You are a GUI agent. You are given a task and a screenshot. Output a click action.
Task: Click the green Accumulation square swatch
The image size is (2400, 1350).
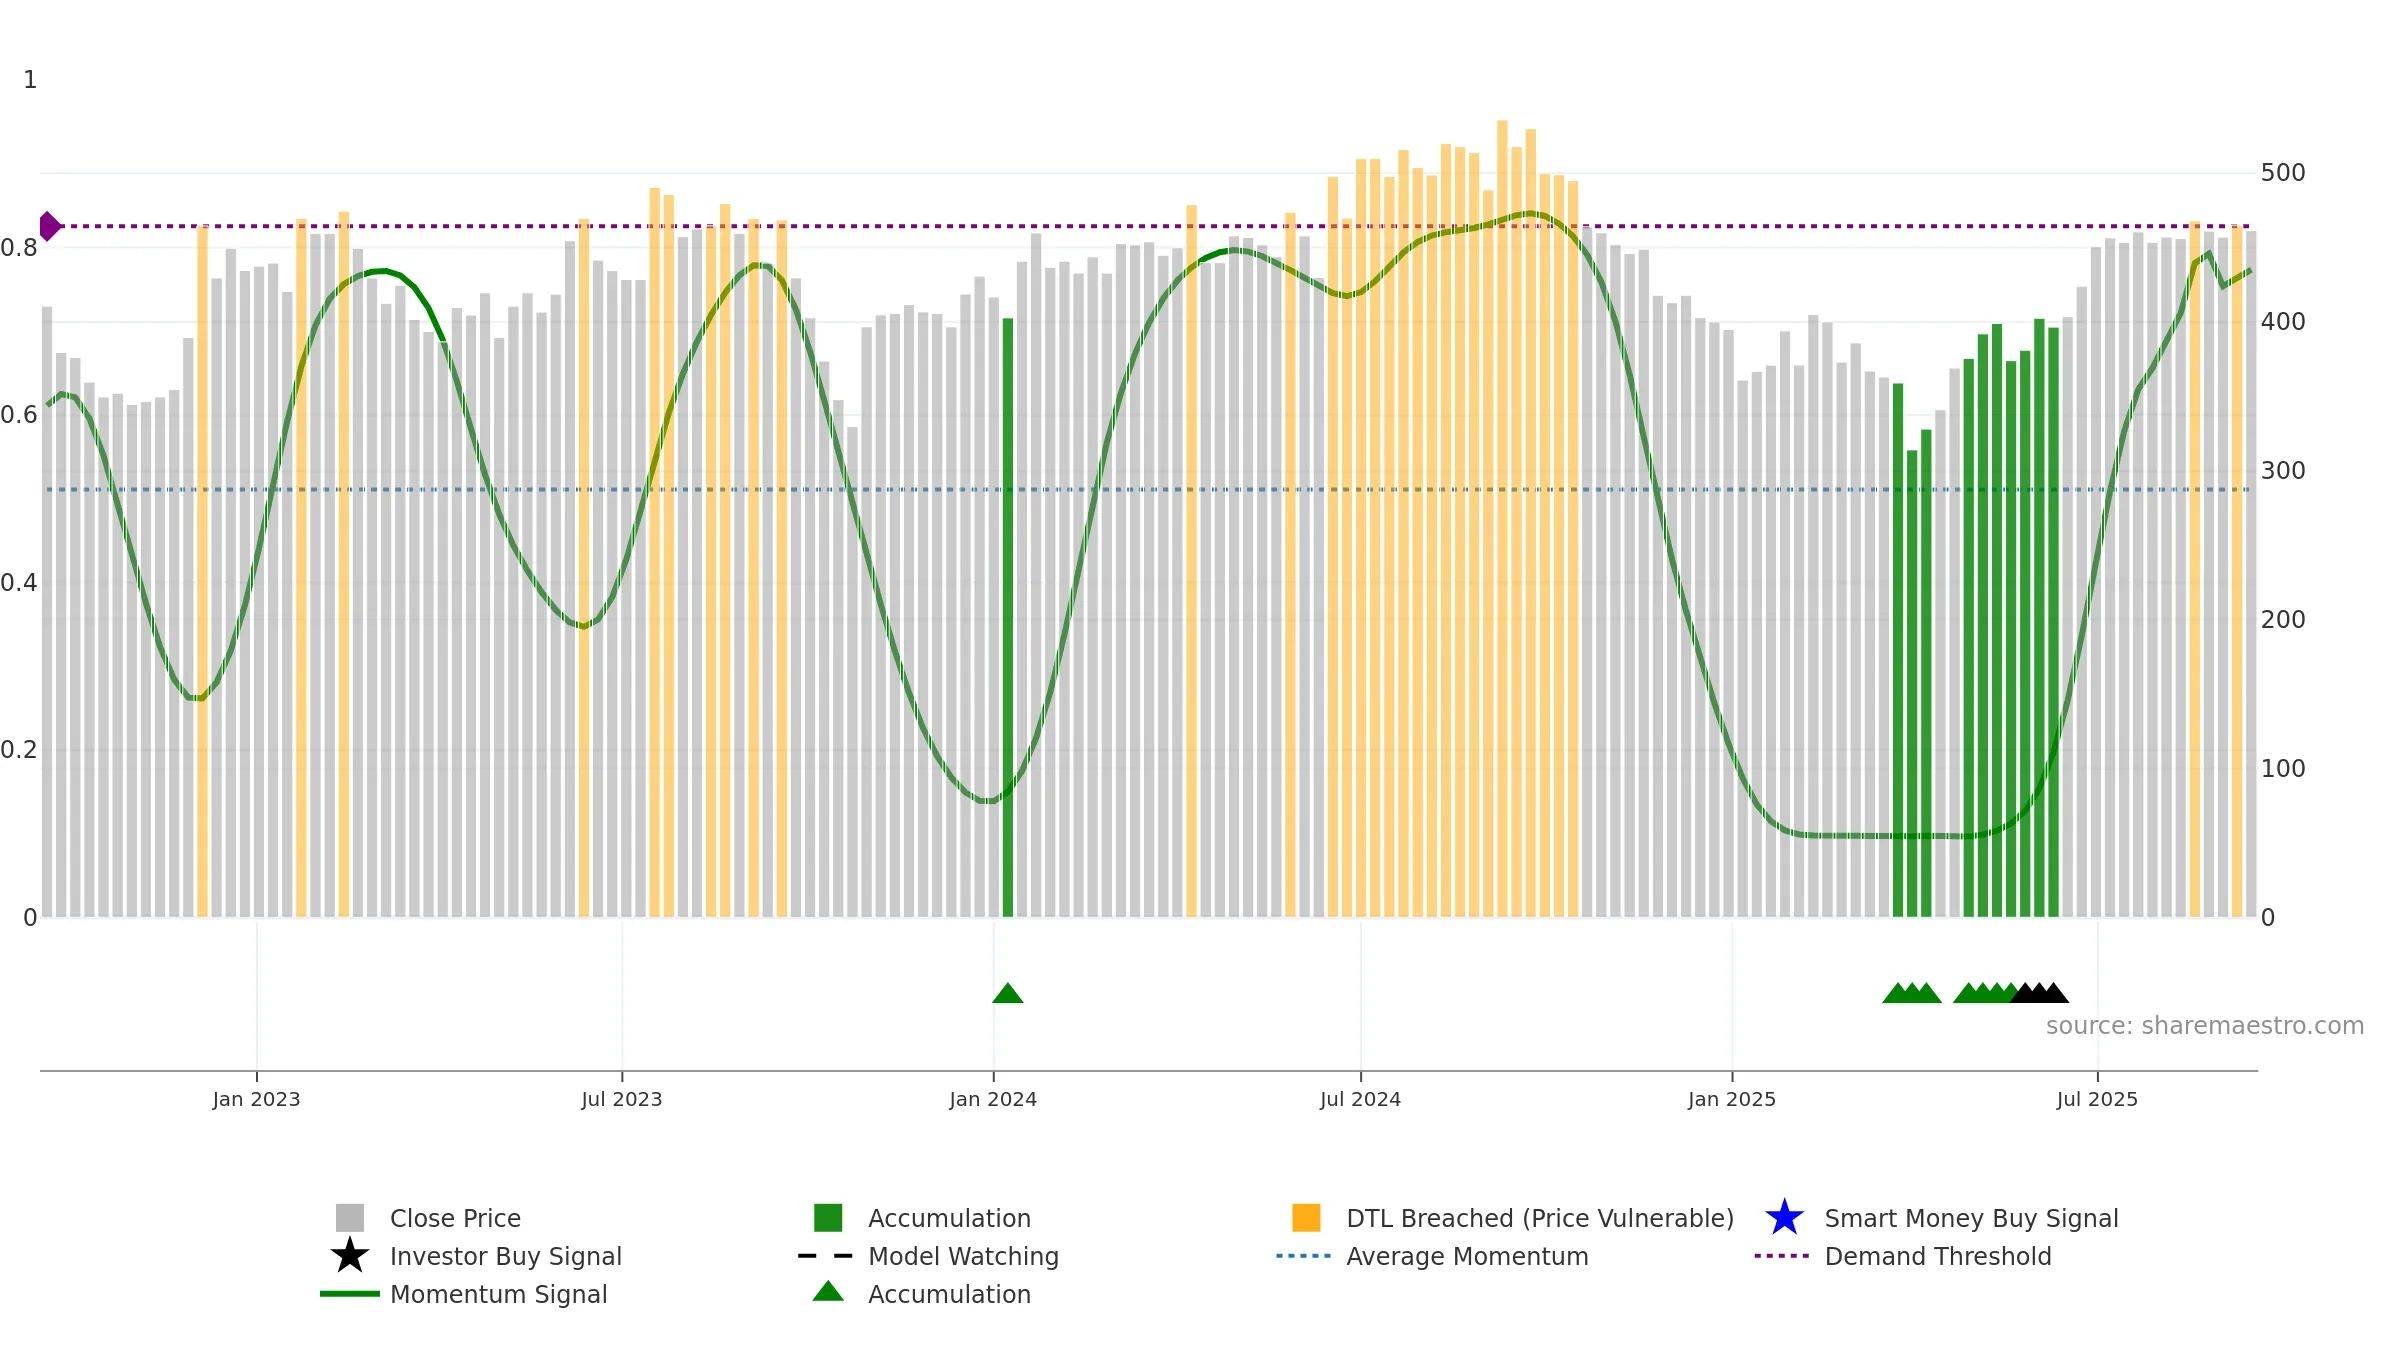point(828,1218)
